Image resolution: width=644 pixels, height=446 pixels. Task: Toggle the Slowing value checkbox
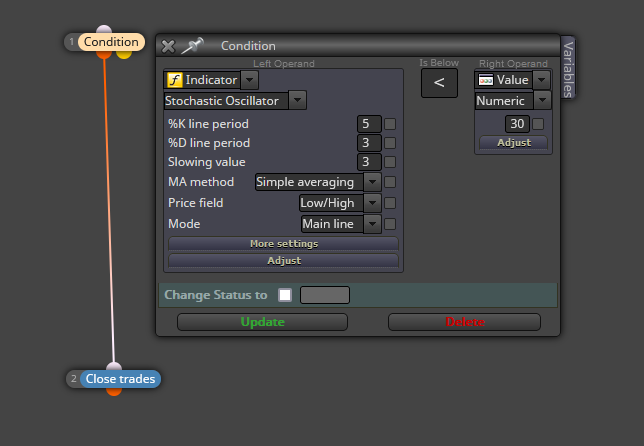[390, 162]
